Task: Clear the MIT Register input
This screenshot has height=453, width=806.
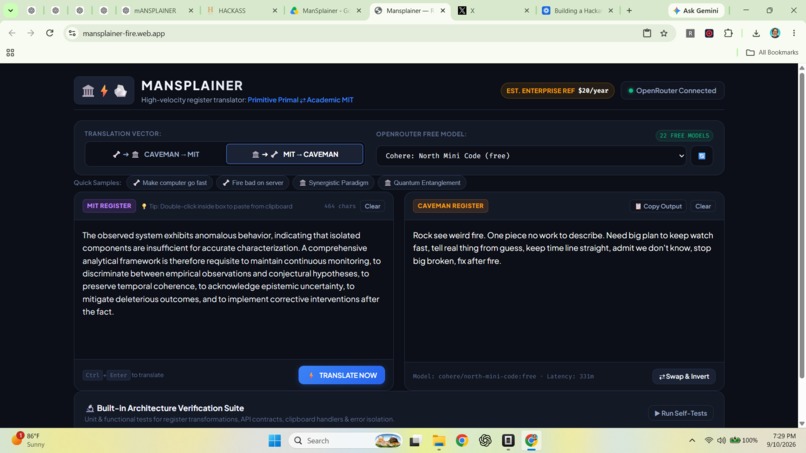Action: [372, 206]
